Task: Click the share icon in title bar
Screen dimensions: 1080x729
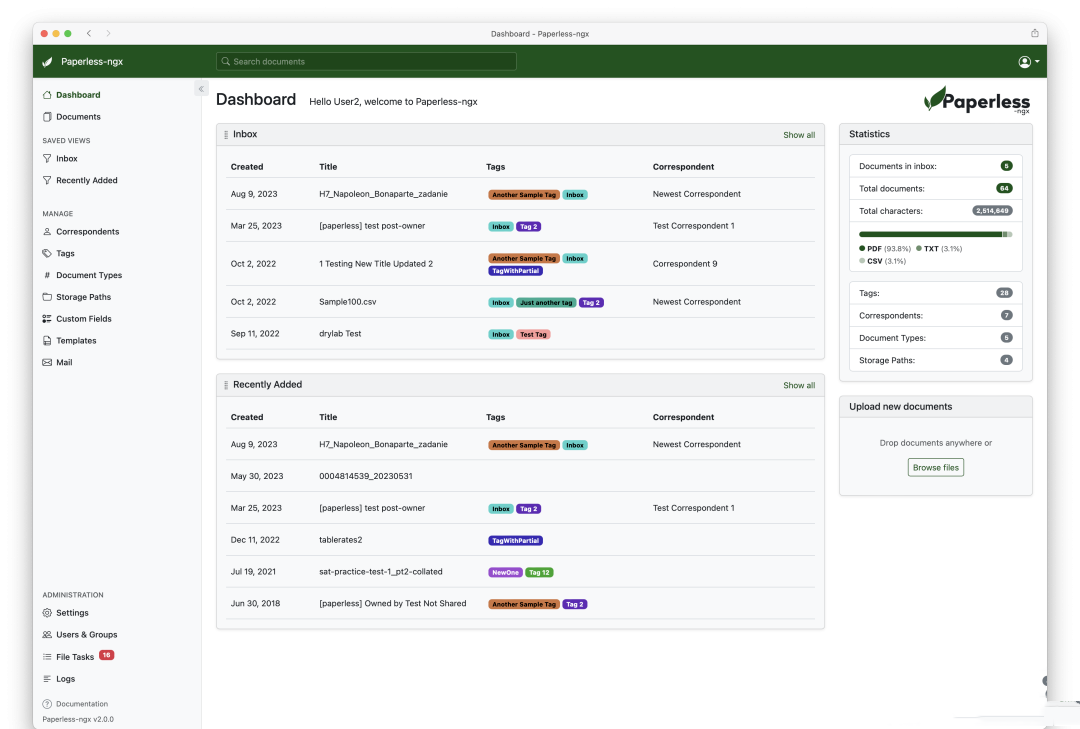Action: (1035, 33)
